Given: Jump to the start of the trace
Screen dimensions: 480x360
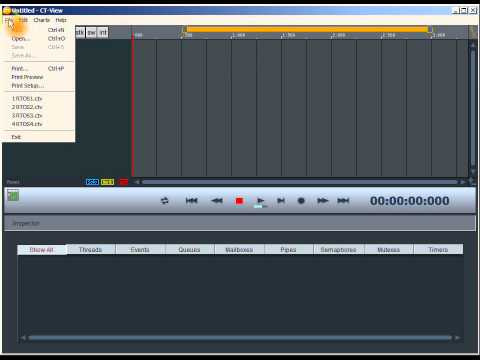Looking at the screenshot, I should pos(191,200).
